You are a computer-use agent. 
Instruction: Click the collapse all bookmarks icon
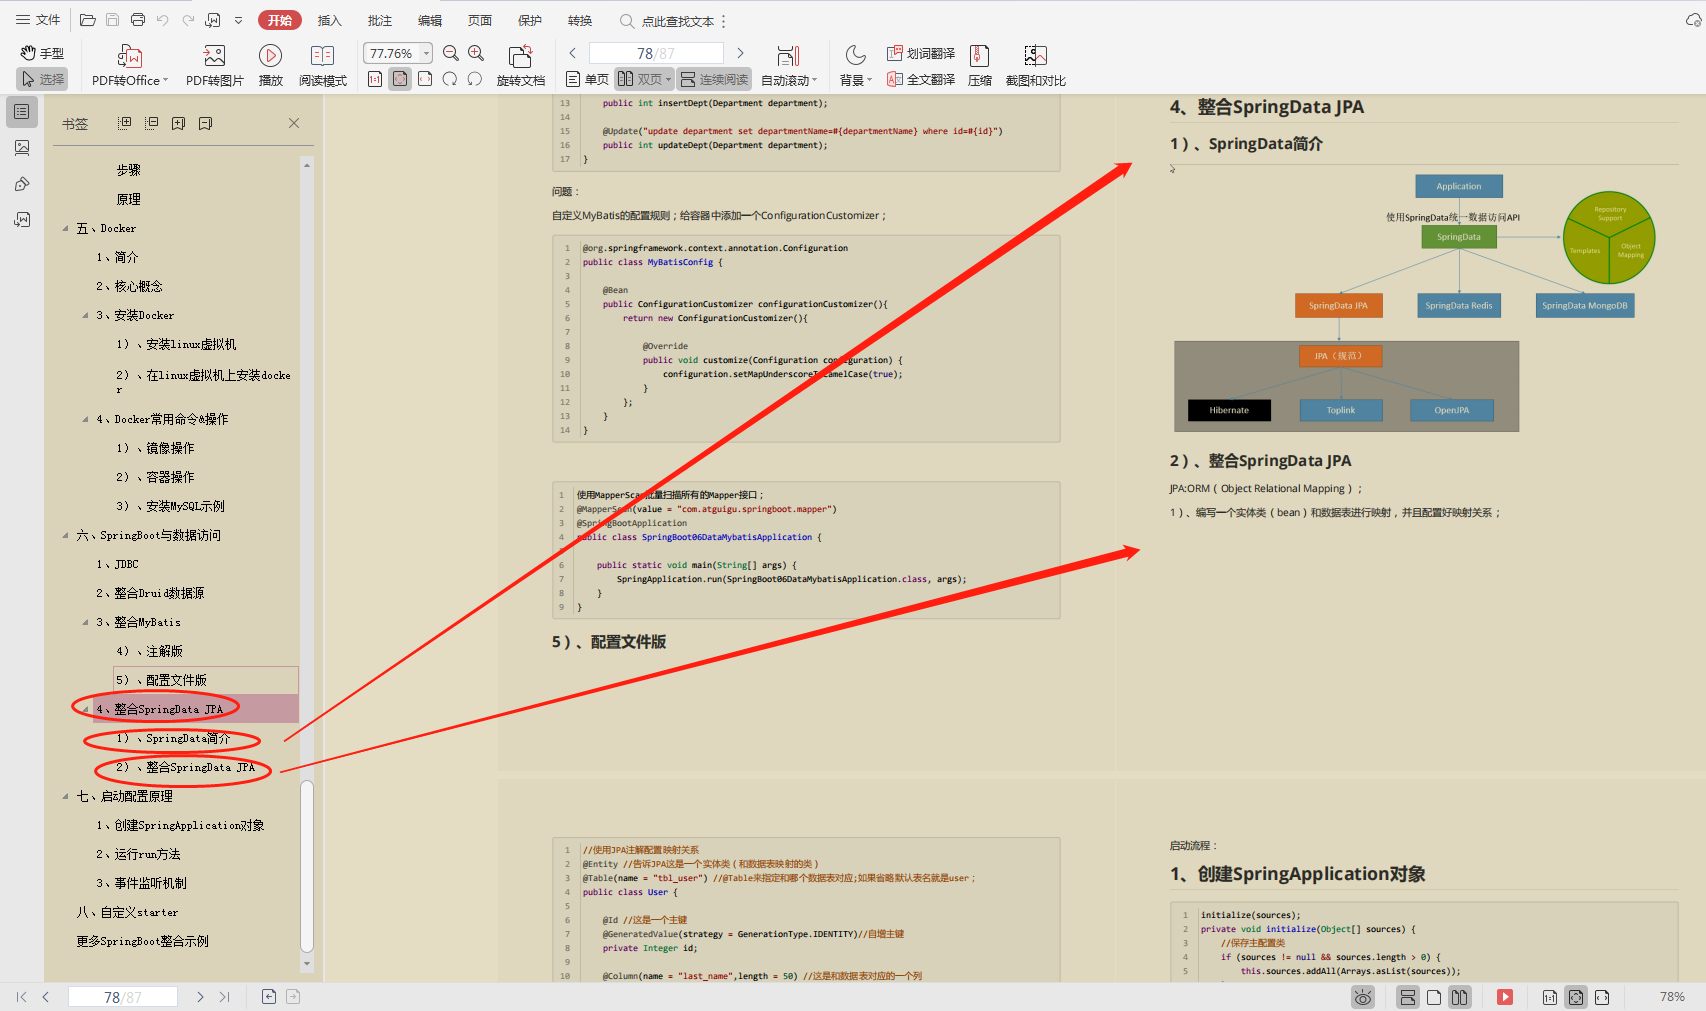151,123
